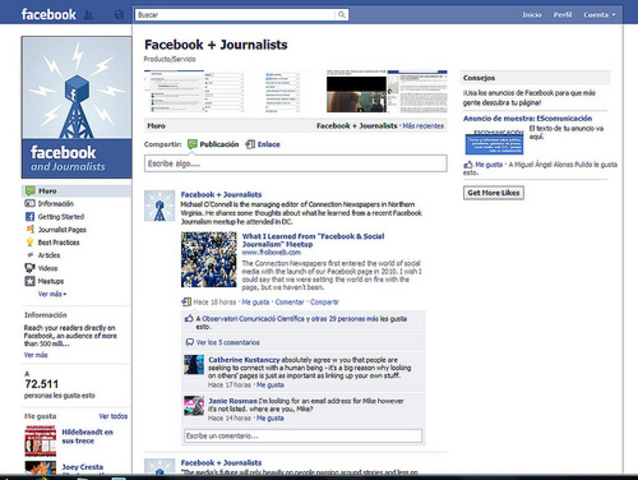Viewport: 638px width, 480px height.
Task: Open Joey Cresta page link
Action: (x=82, y=467)
